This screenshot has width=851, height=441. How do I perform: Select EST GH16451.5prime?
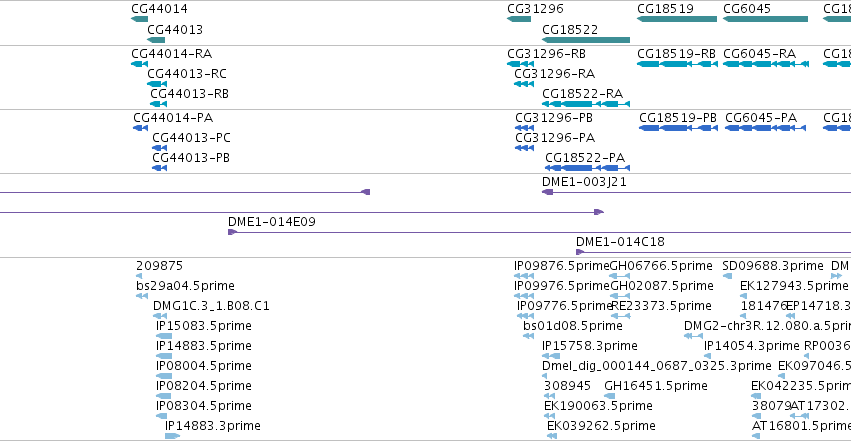coord(609,396)
